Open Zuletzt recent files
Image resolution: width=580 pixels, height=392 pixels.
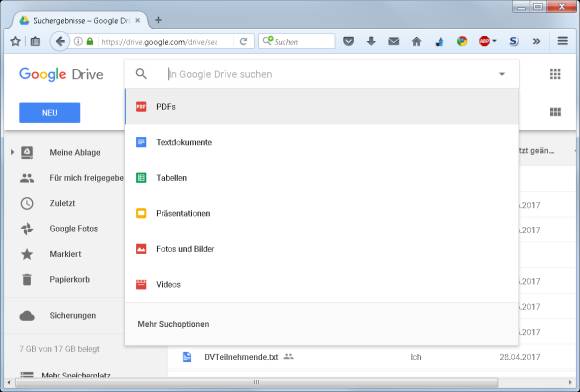pyautogui.click(x=62, y=203)
